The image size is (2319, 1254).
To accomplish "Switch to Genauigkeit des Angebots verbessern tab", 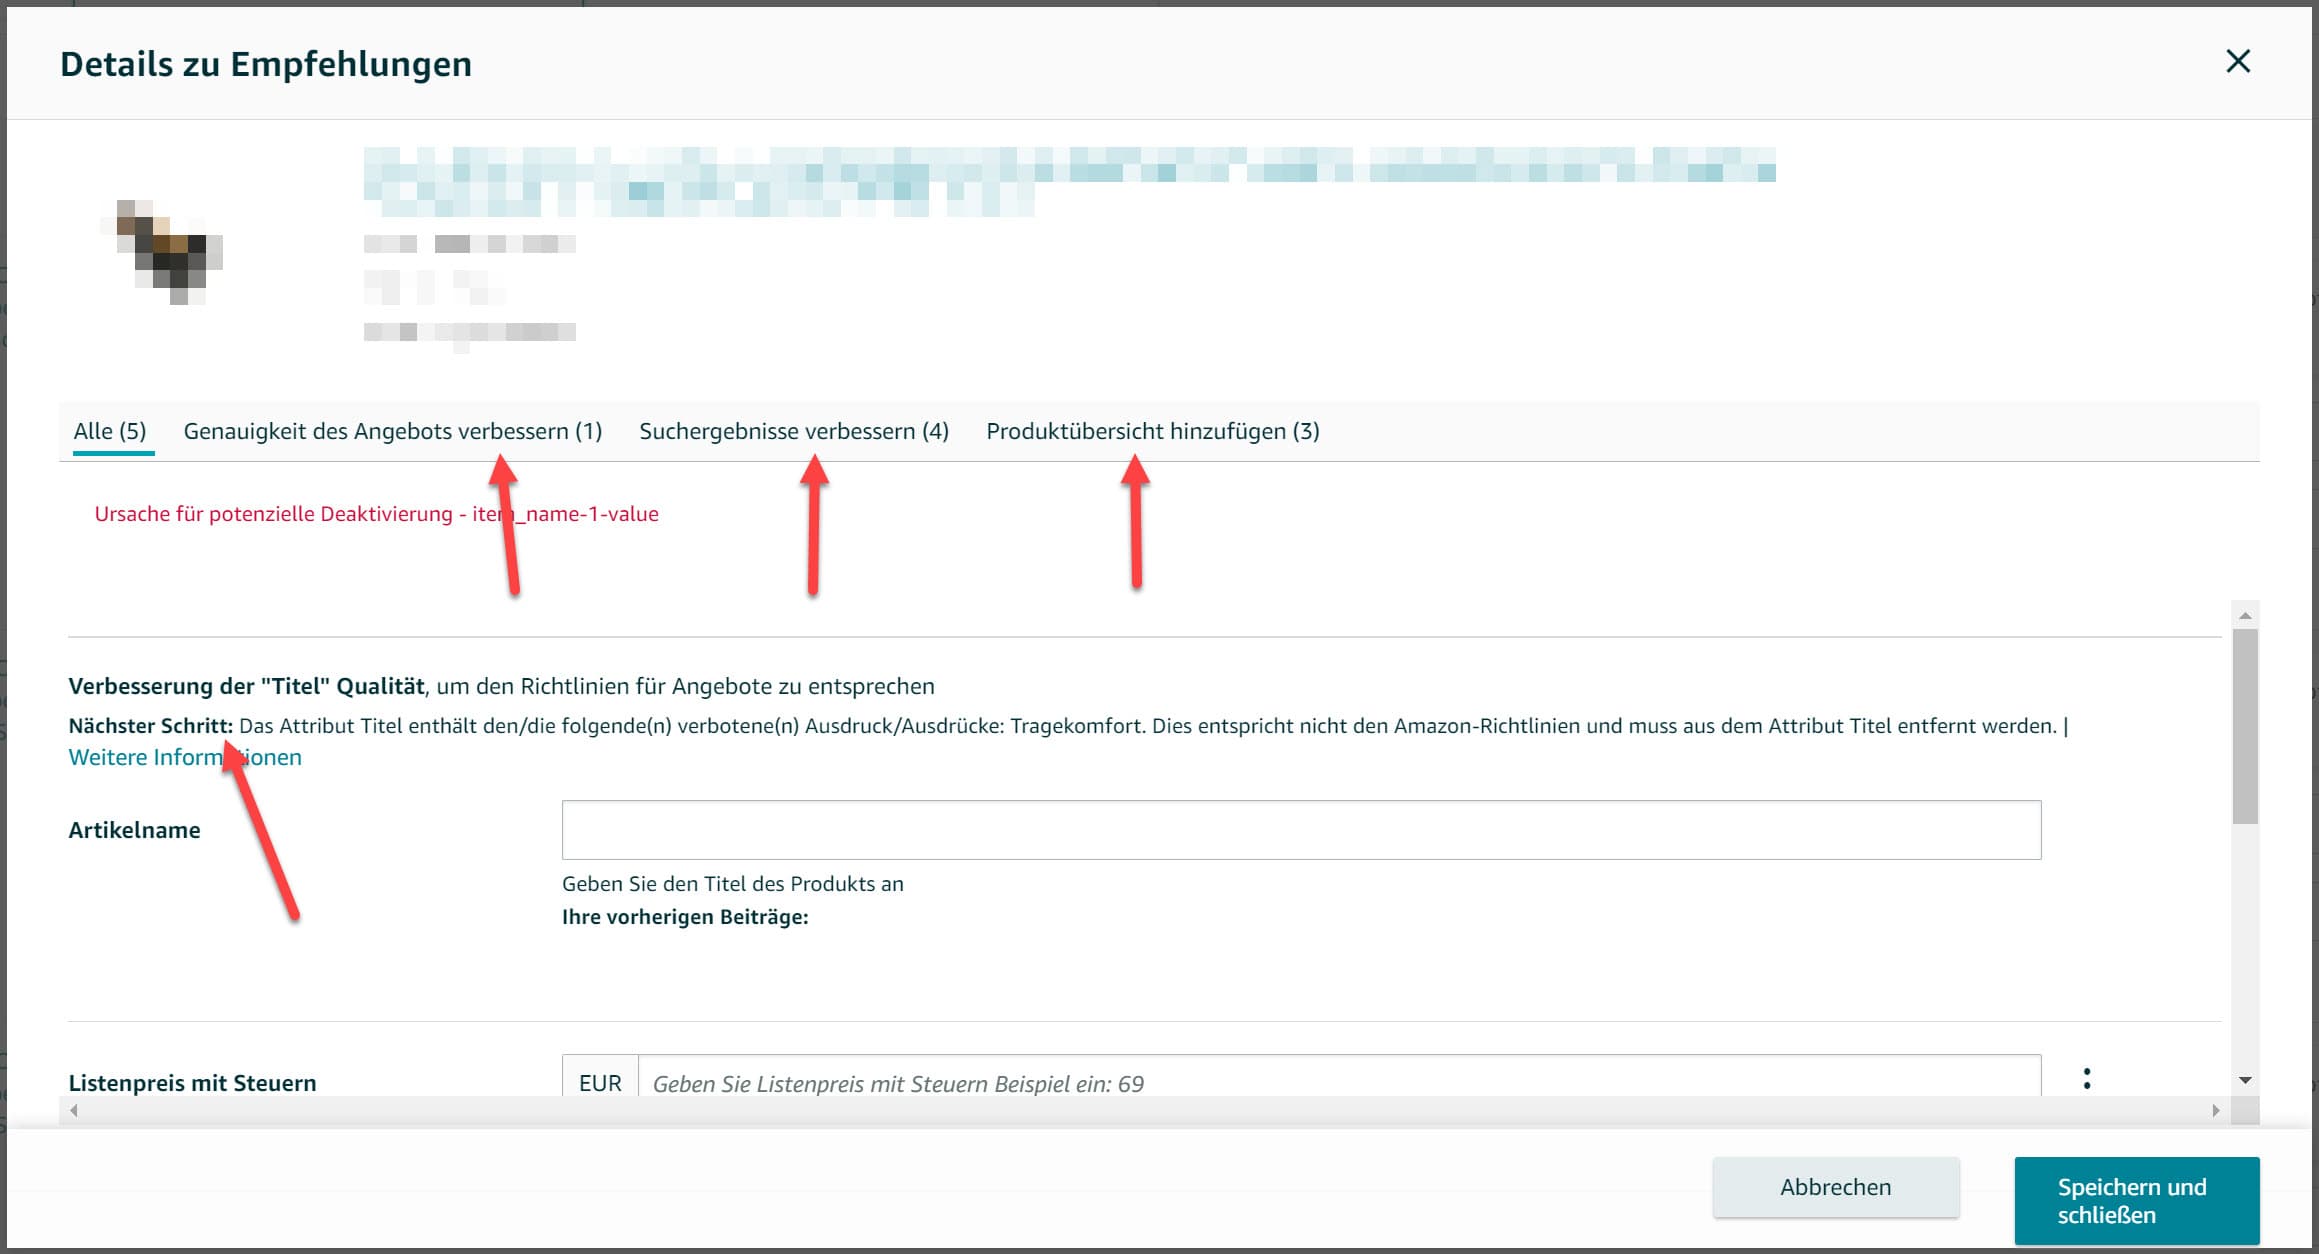I will [393, 431].
